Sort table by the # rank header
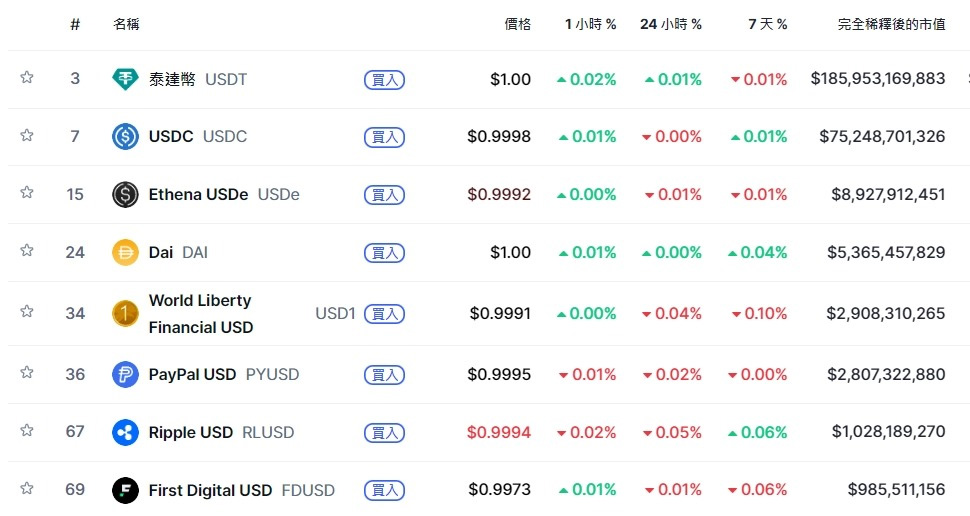970x516 pixels. tap(75, 24)
